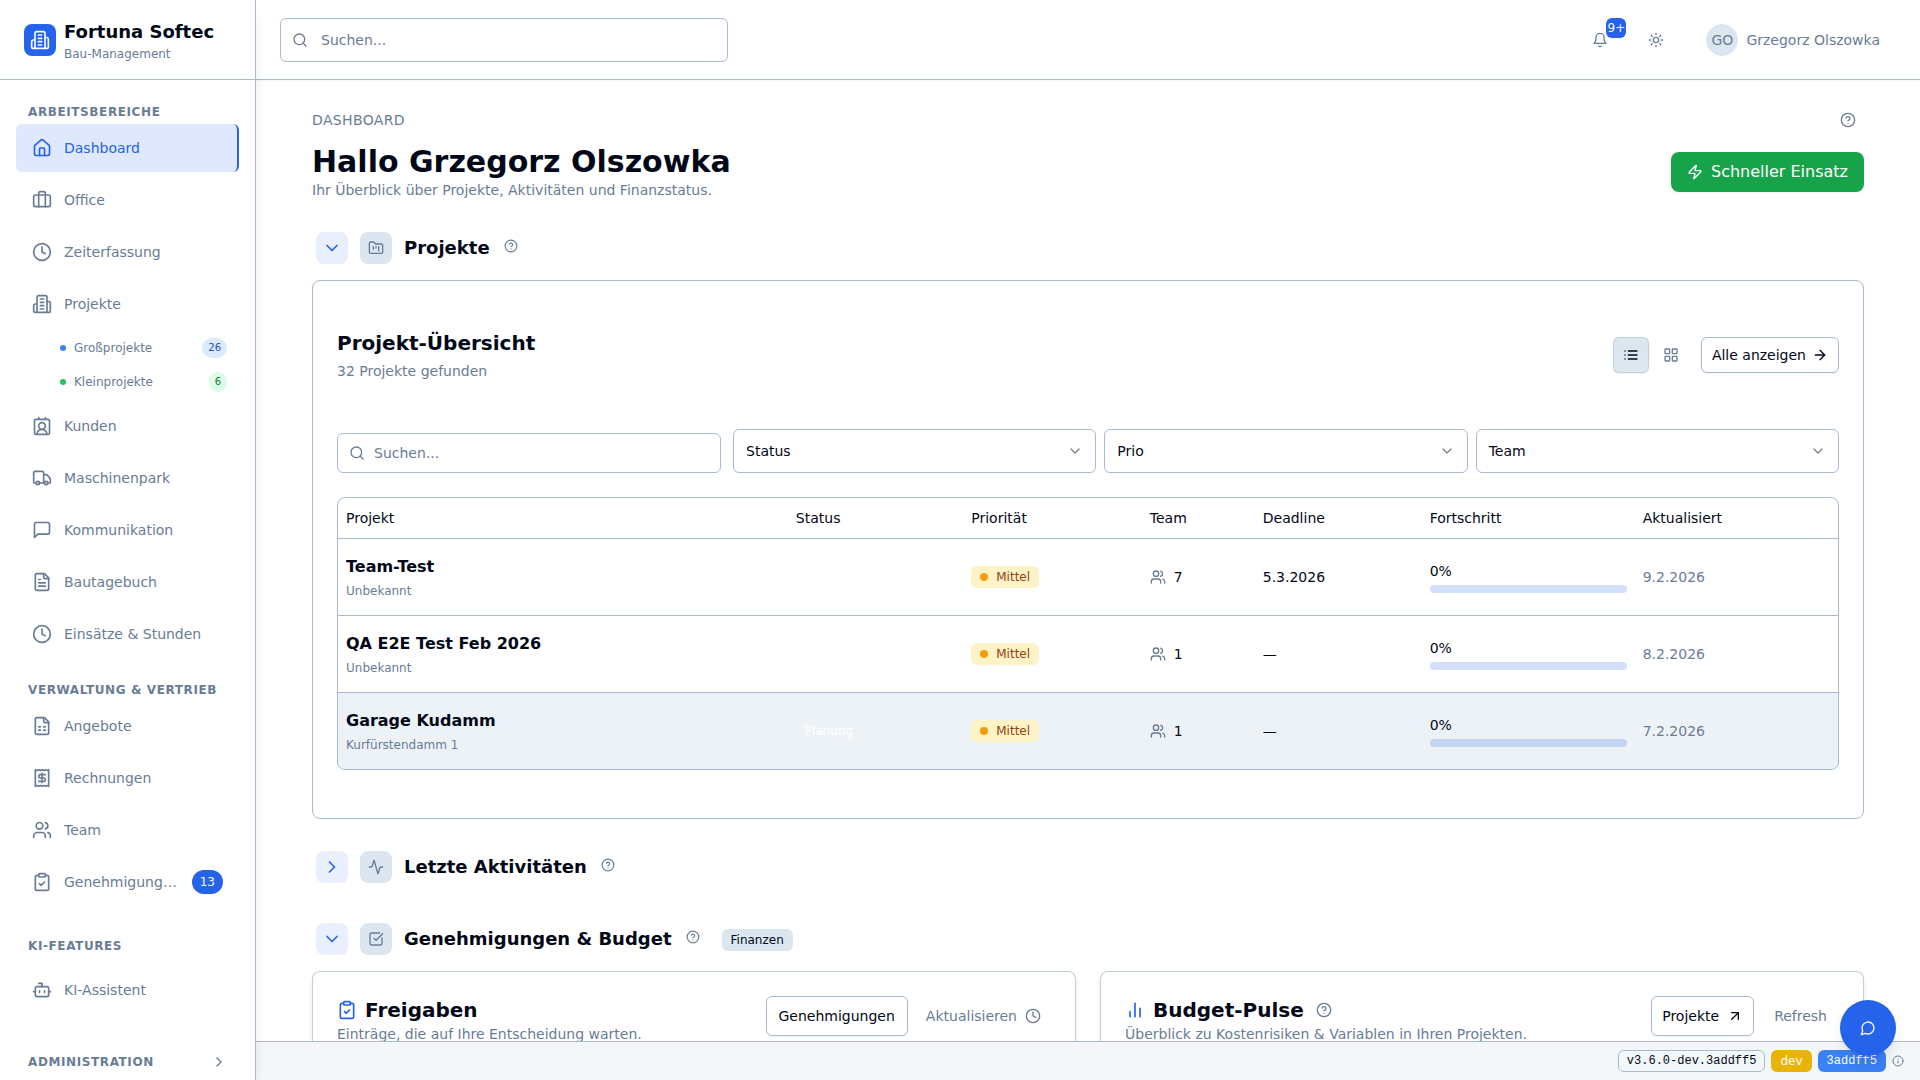Open Maschinenpark in the sidebar
1920x1080 pixels.
[x=116, y=478]
